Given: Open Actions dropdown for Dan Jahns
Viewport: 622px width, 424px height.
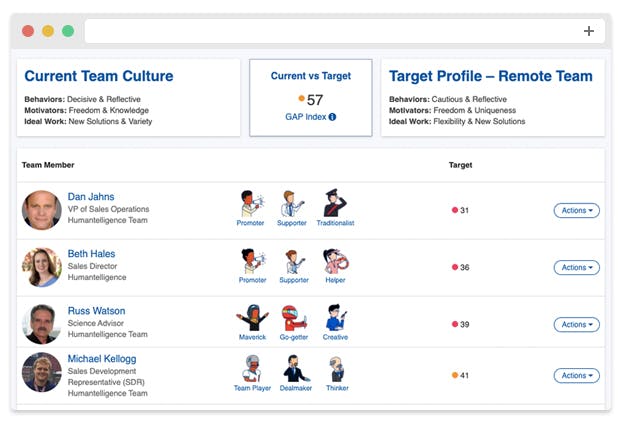Looking at the screenshot, I should tap(576, 210).
